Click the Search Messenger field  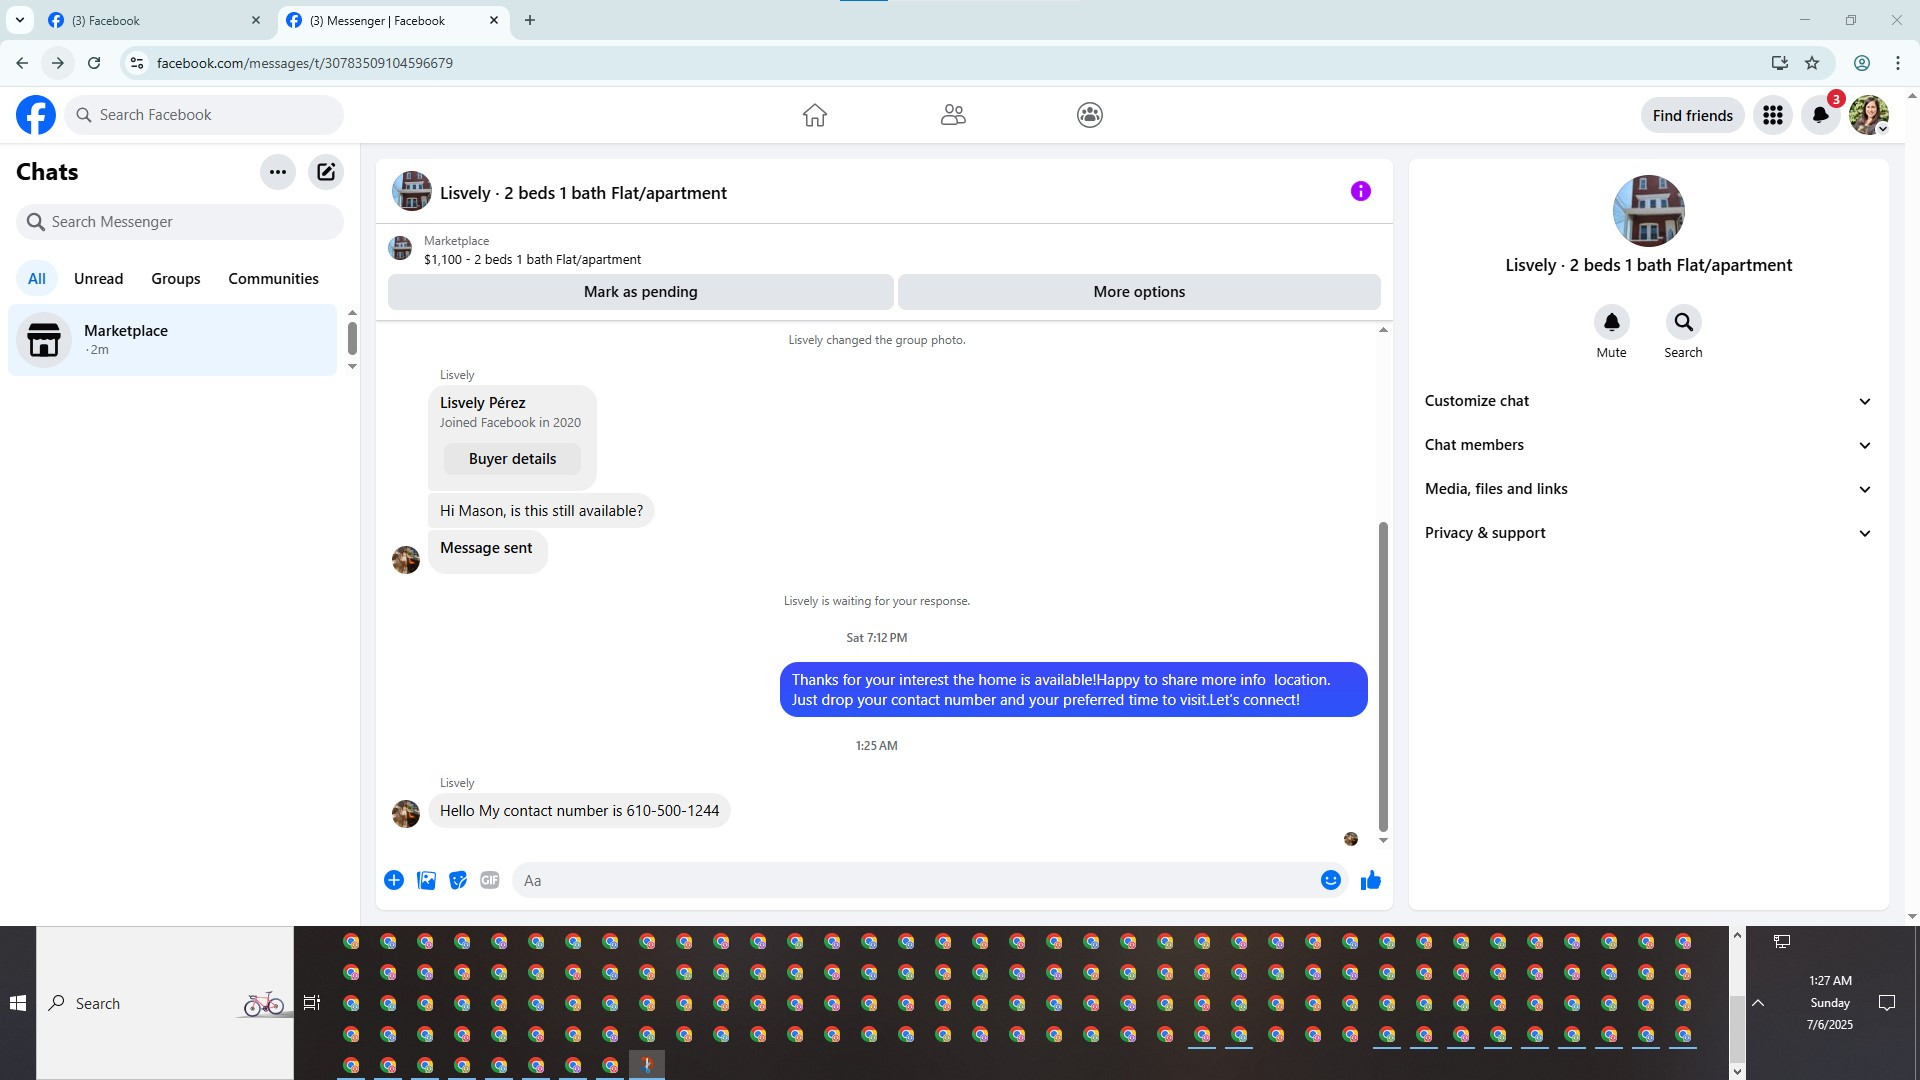click(x=180, y=222)
